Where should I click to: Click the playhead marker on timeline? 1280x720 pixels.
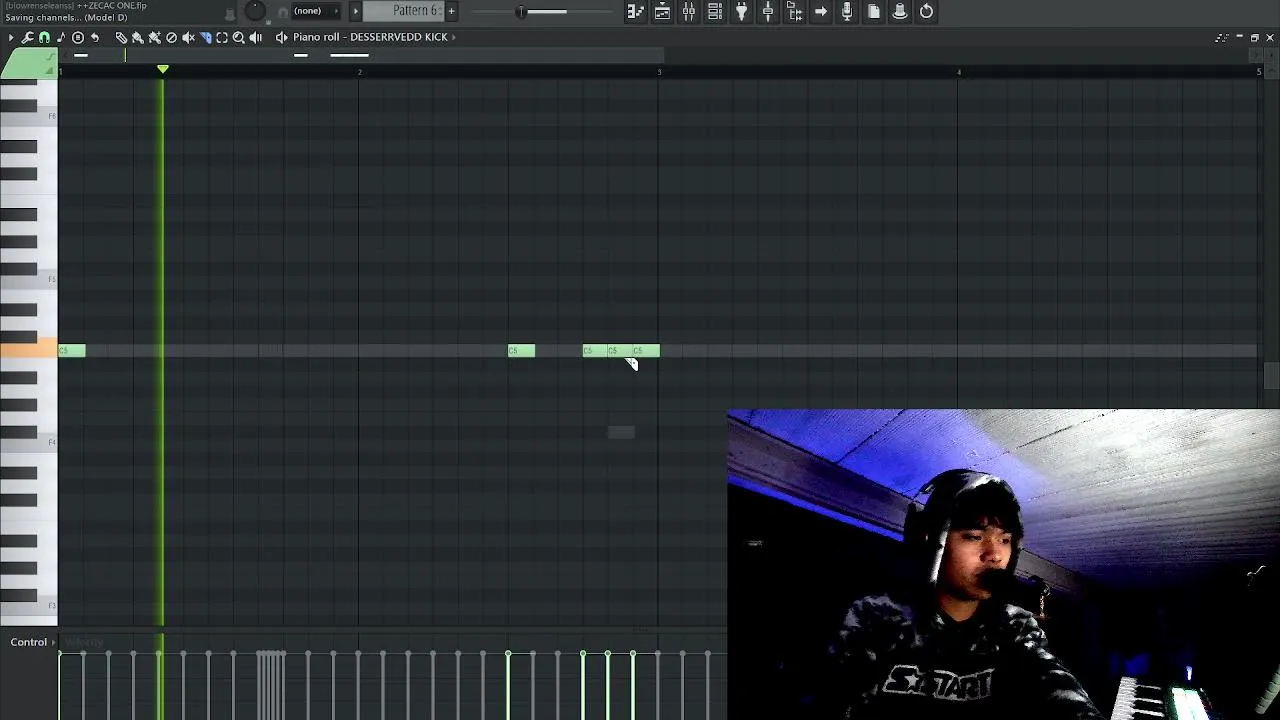(163, 69)
